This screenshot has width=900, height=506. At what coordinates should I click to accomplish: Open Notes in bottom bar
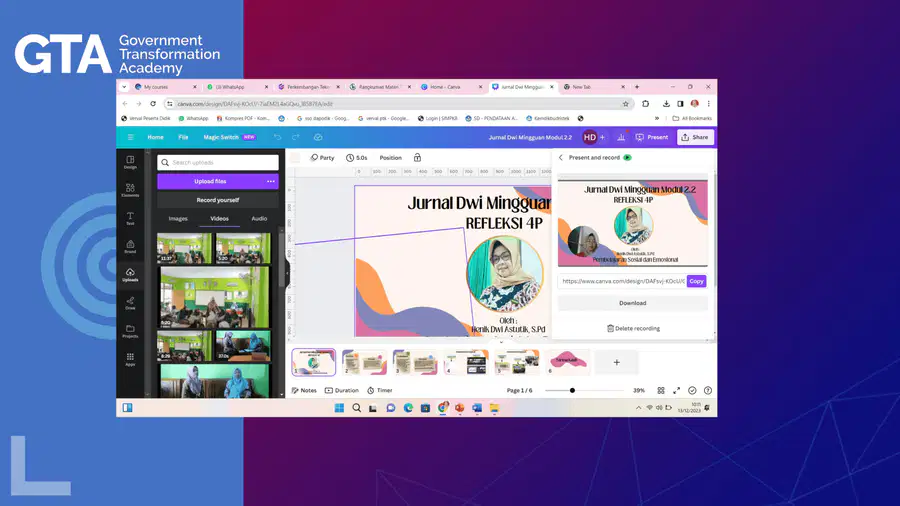pyautogui.click(x=304, y=390)
